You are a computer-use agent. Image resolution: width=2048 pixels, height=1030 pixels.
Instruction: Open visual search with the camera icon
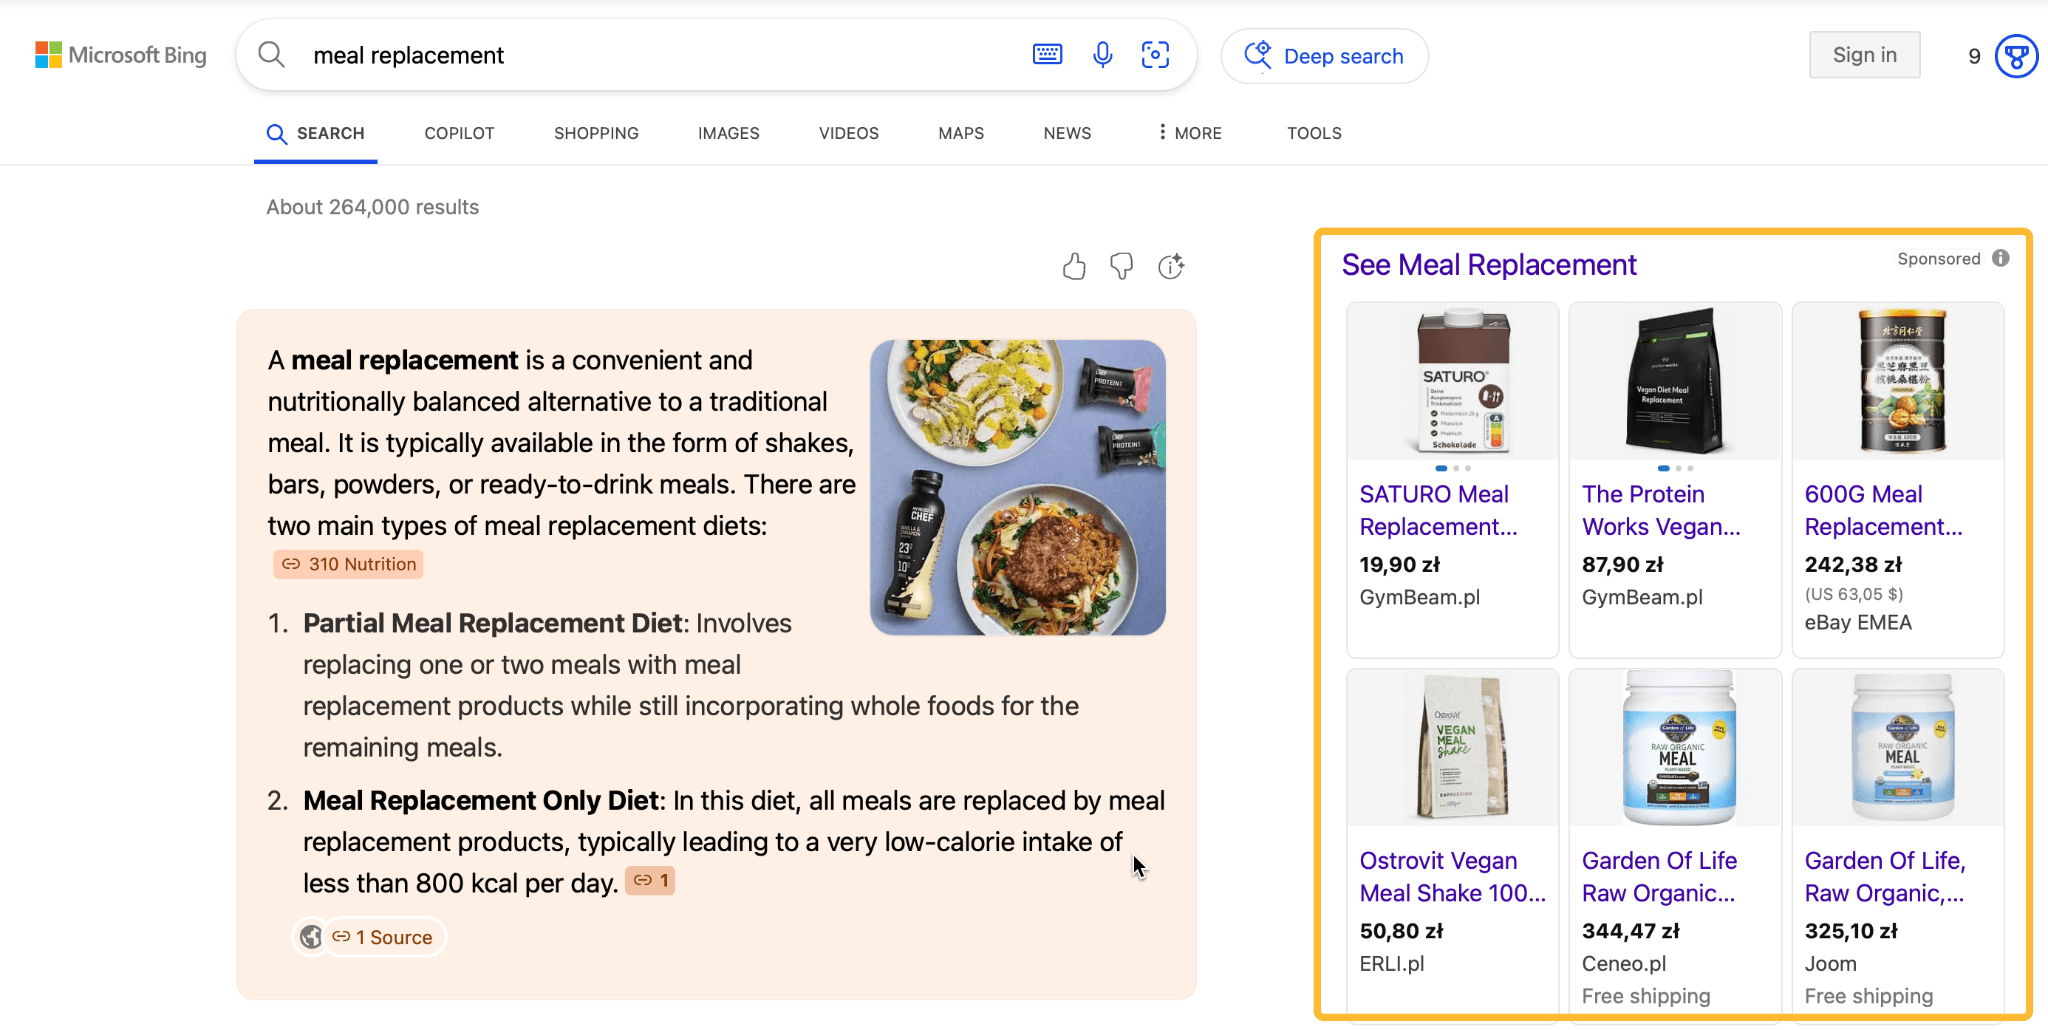[x=1155, y=55]
